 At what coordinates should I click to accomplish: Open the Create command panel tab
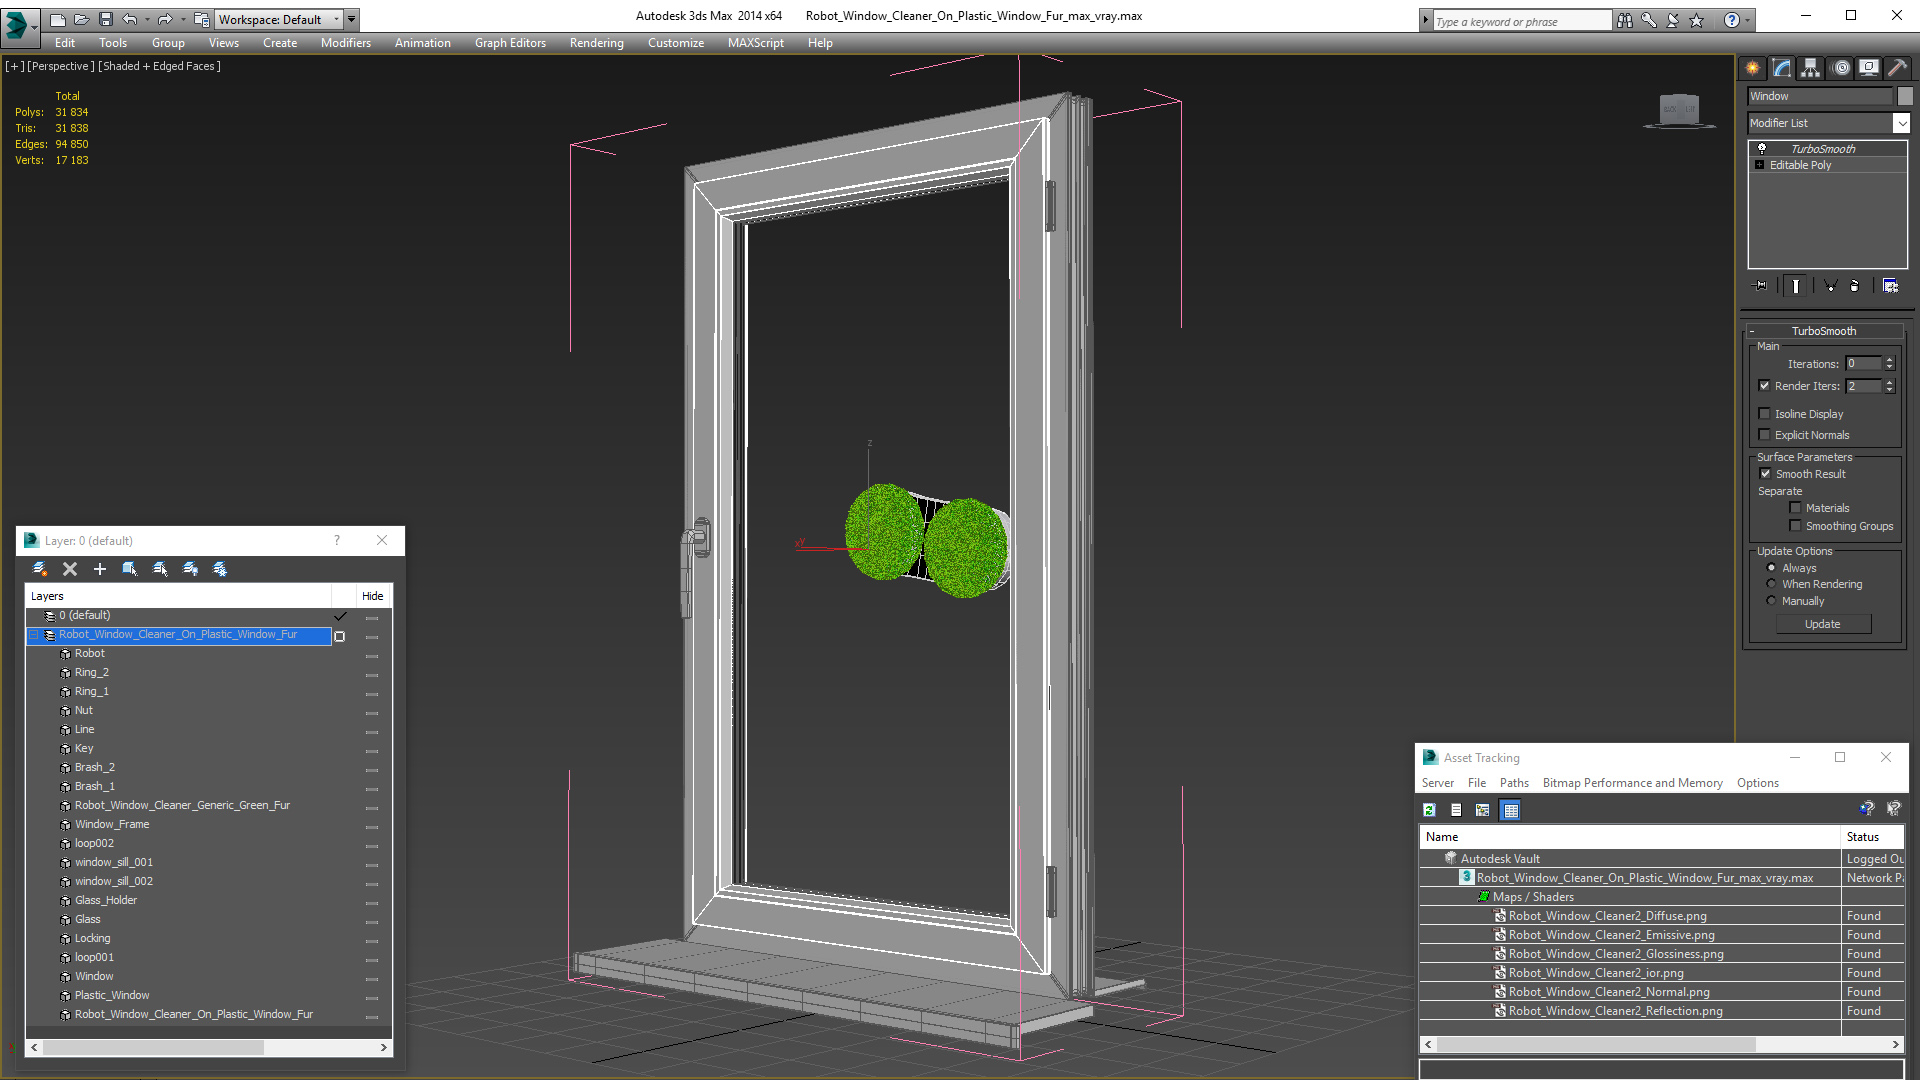1752,68
